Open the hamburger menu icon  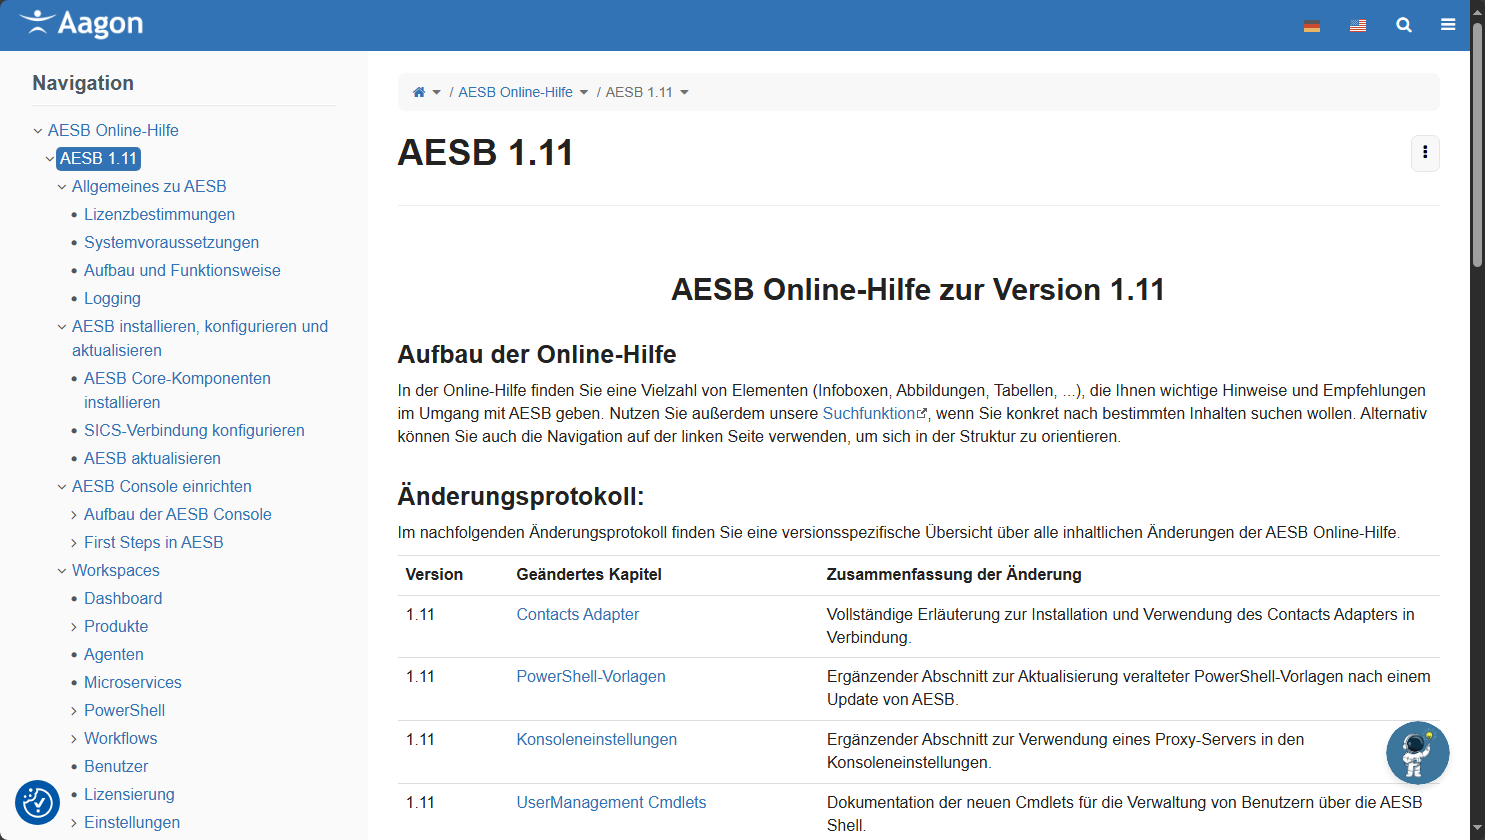tap(1448, 25)
